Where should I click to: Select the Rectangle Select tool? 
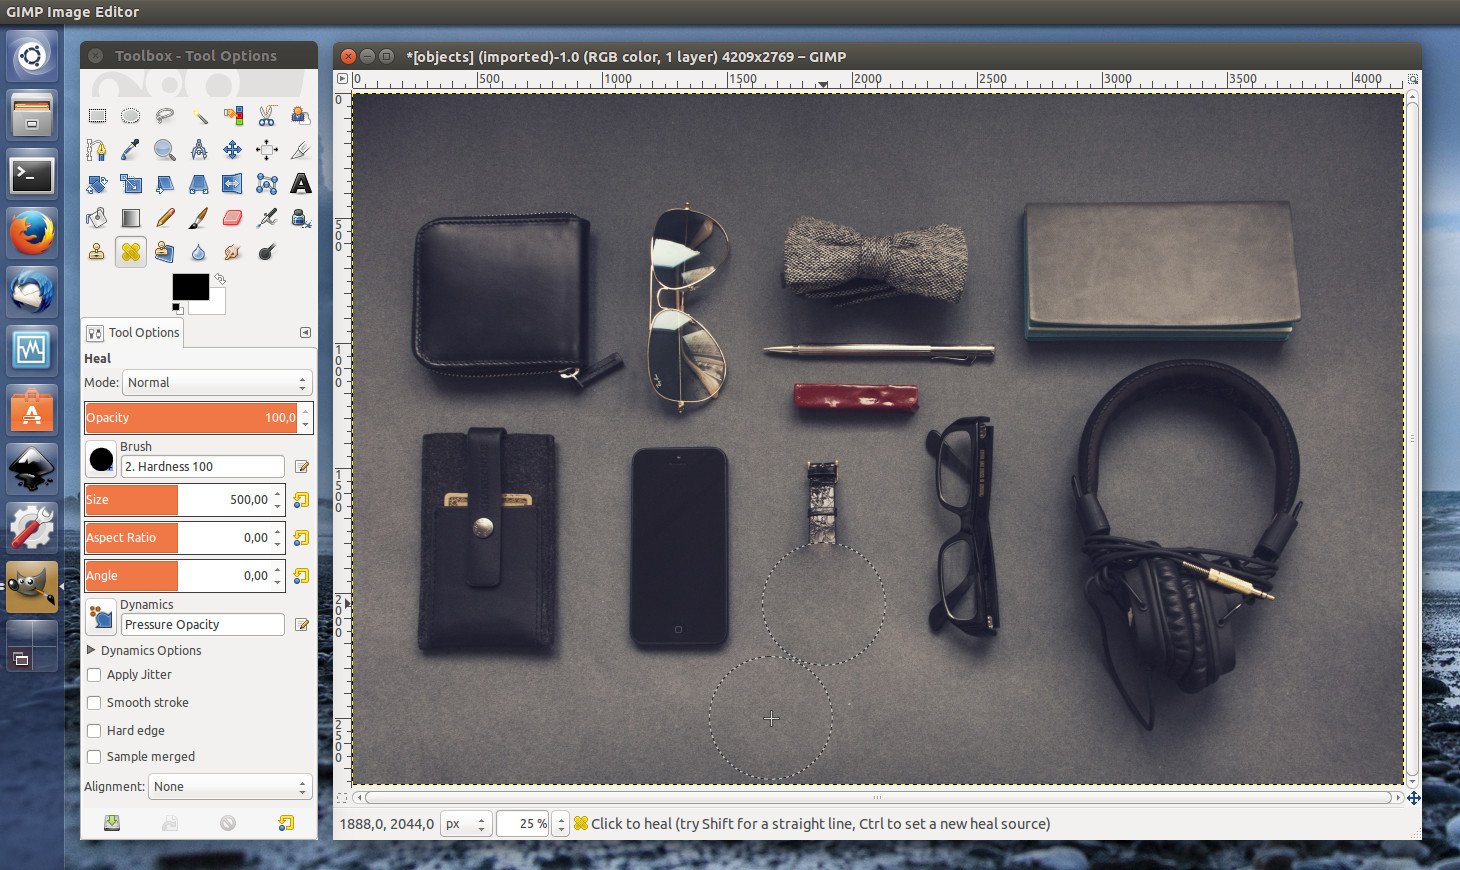coord(97,116)
